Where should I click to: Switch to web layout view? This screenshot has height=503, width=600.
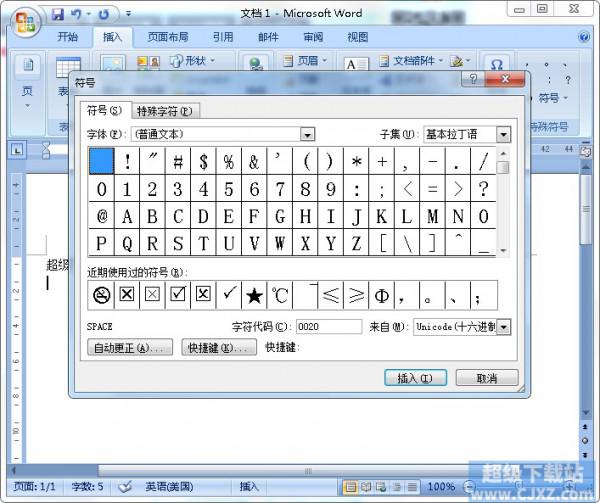(x=381, y=487)
